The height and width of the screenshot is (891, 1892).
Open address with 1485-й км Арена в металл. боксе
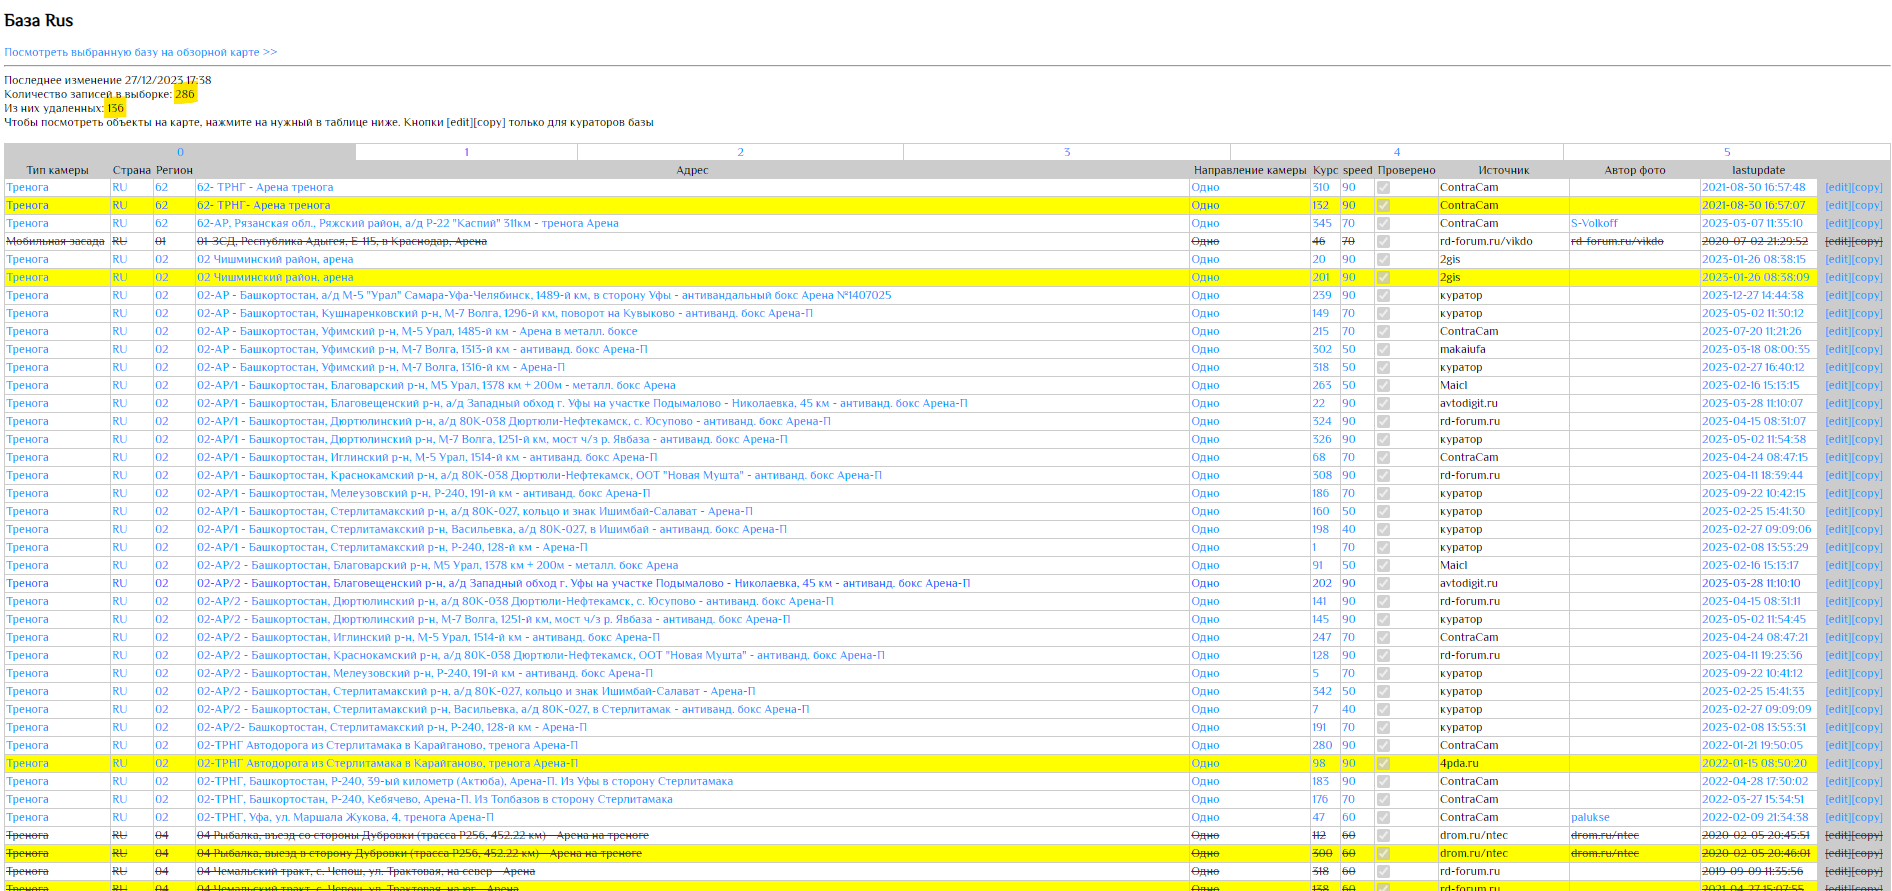[x=416, y=332]
